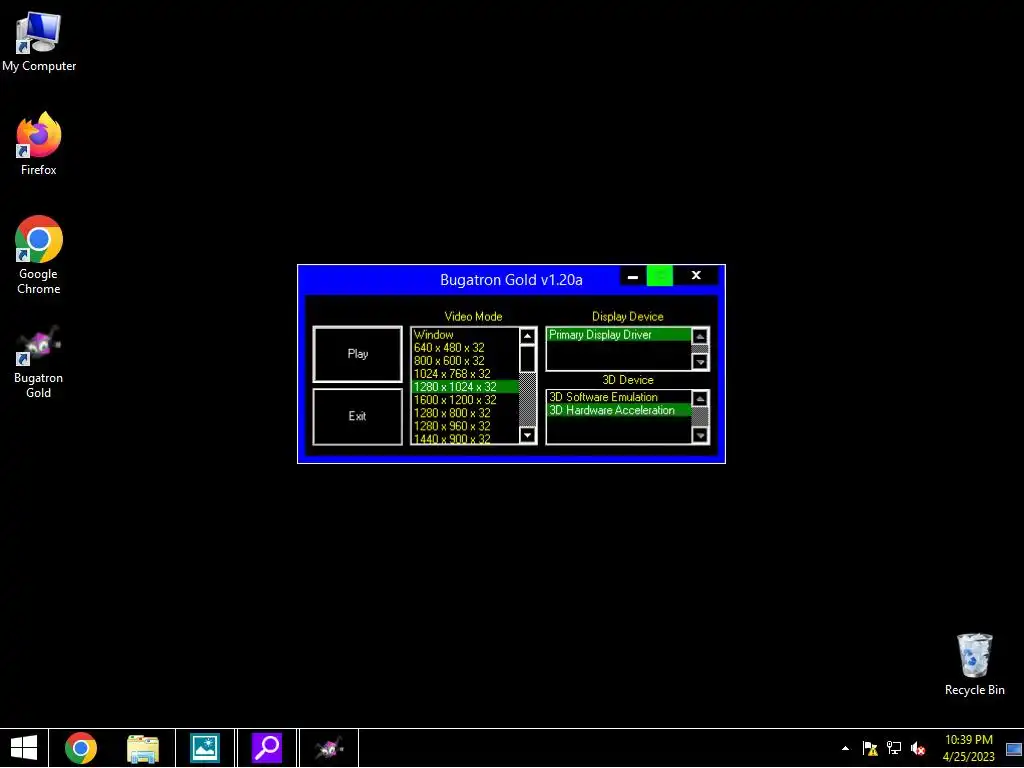1024x768 pixels.
Task: Select 640 x 480 x 32 mode
Action: pos(464,347)
